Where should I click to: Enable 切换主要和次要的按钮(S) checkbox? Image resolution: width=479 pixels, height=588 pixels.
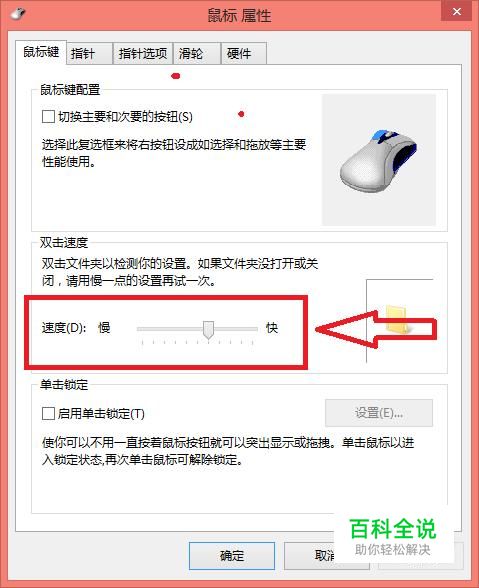48,116
